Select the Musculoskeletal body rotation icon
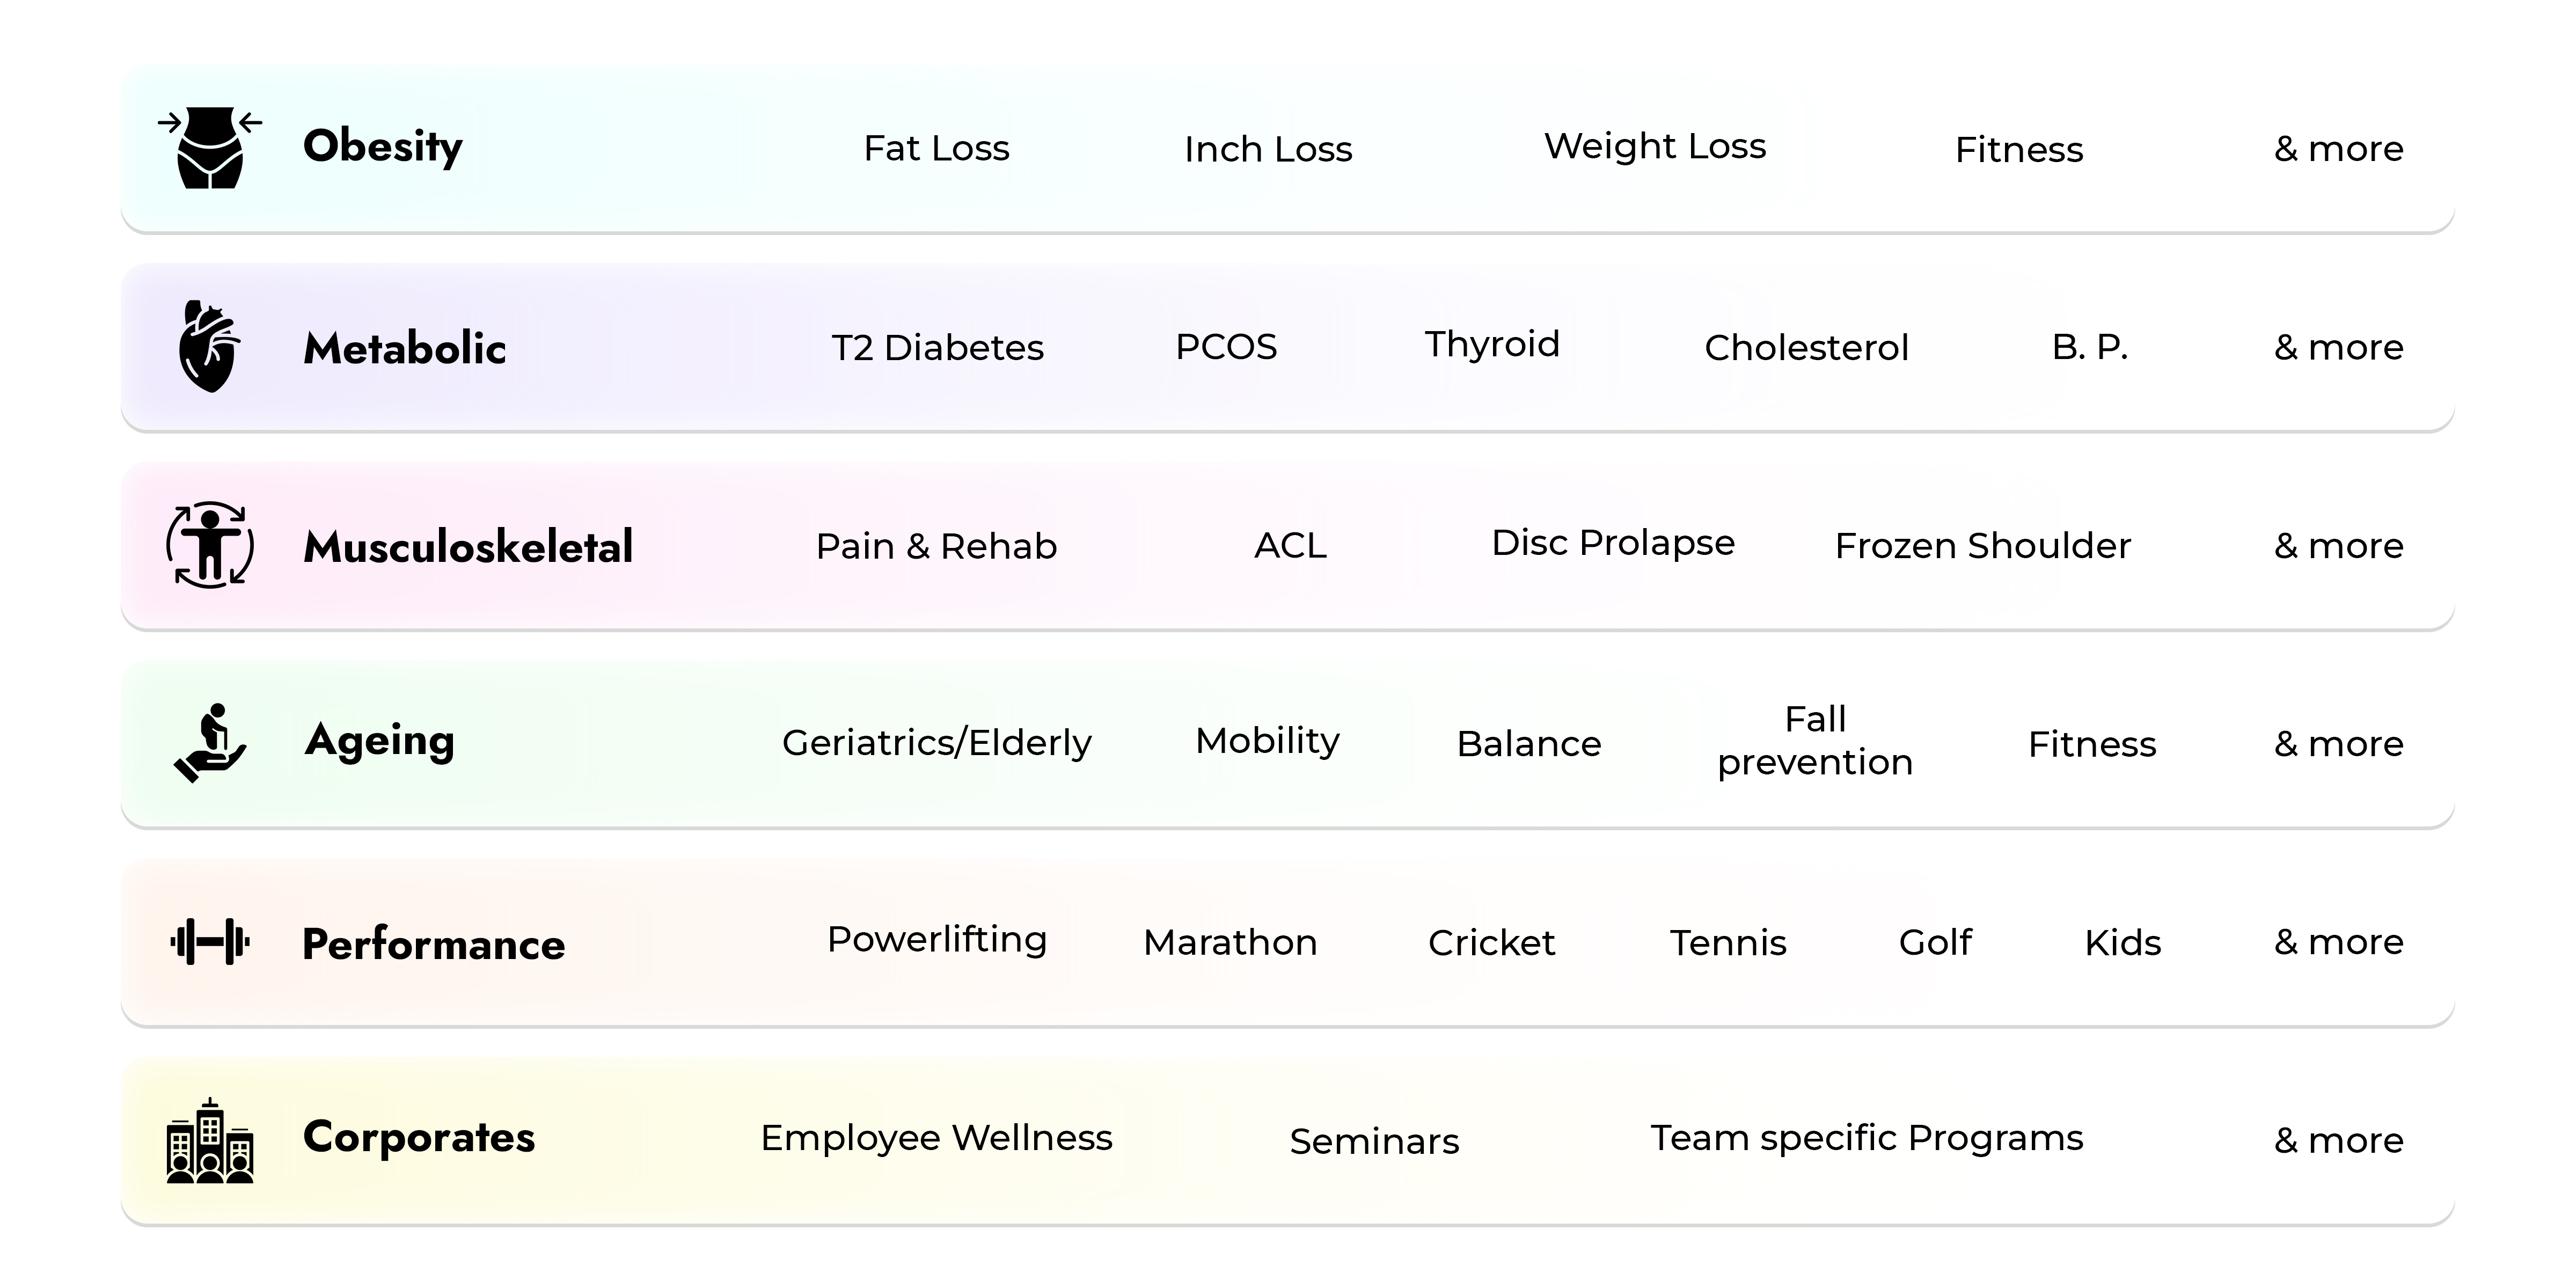Screen dimensions: 2576x1288 (x=210, y=545)
